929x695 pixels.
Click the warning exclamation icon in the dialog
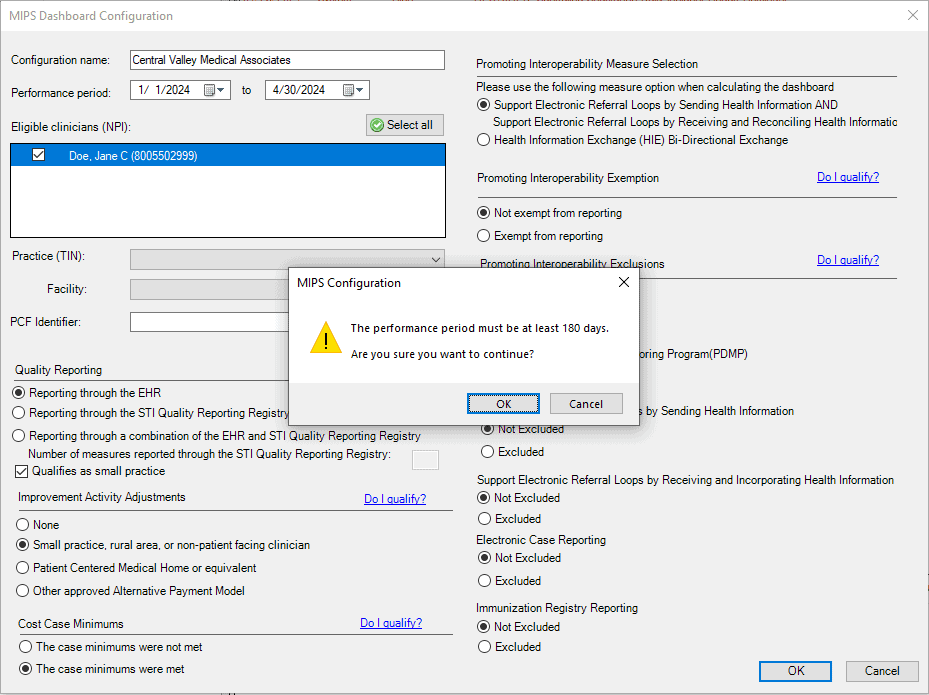click(325, 338)
